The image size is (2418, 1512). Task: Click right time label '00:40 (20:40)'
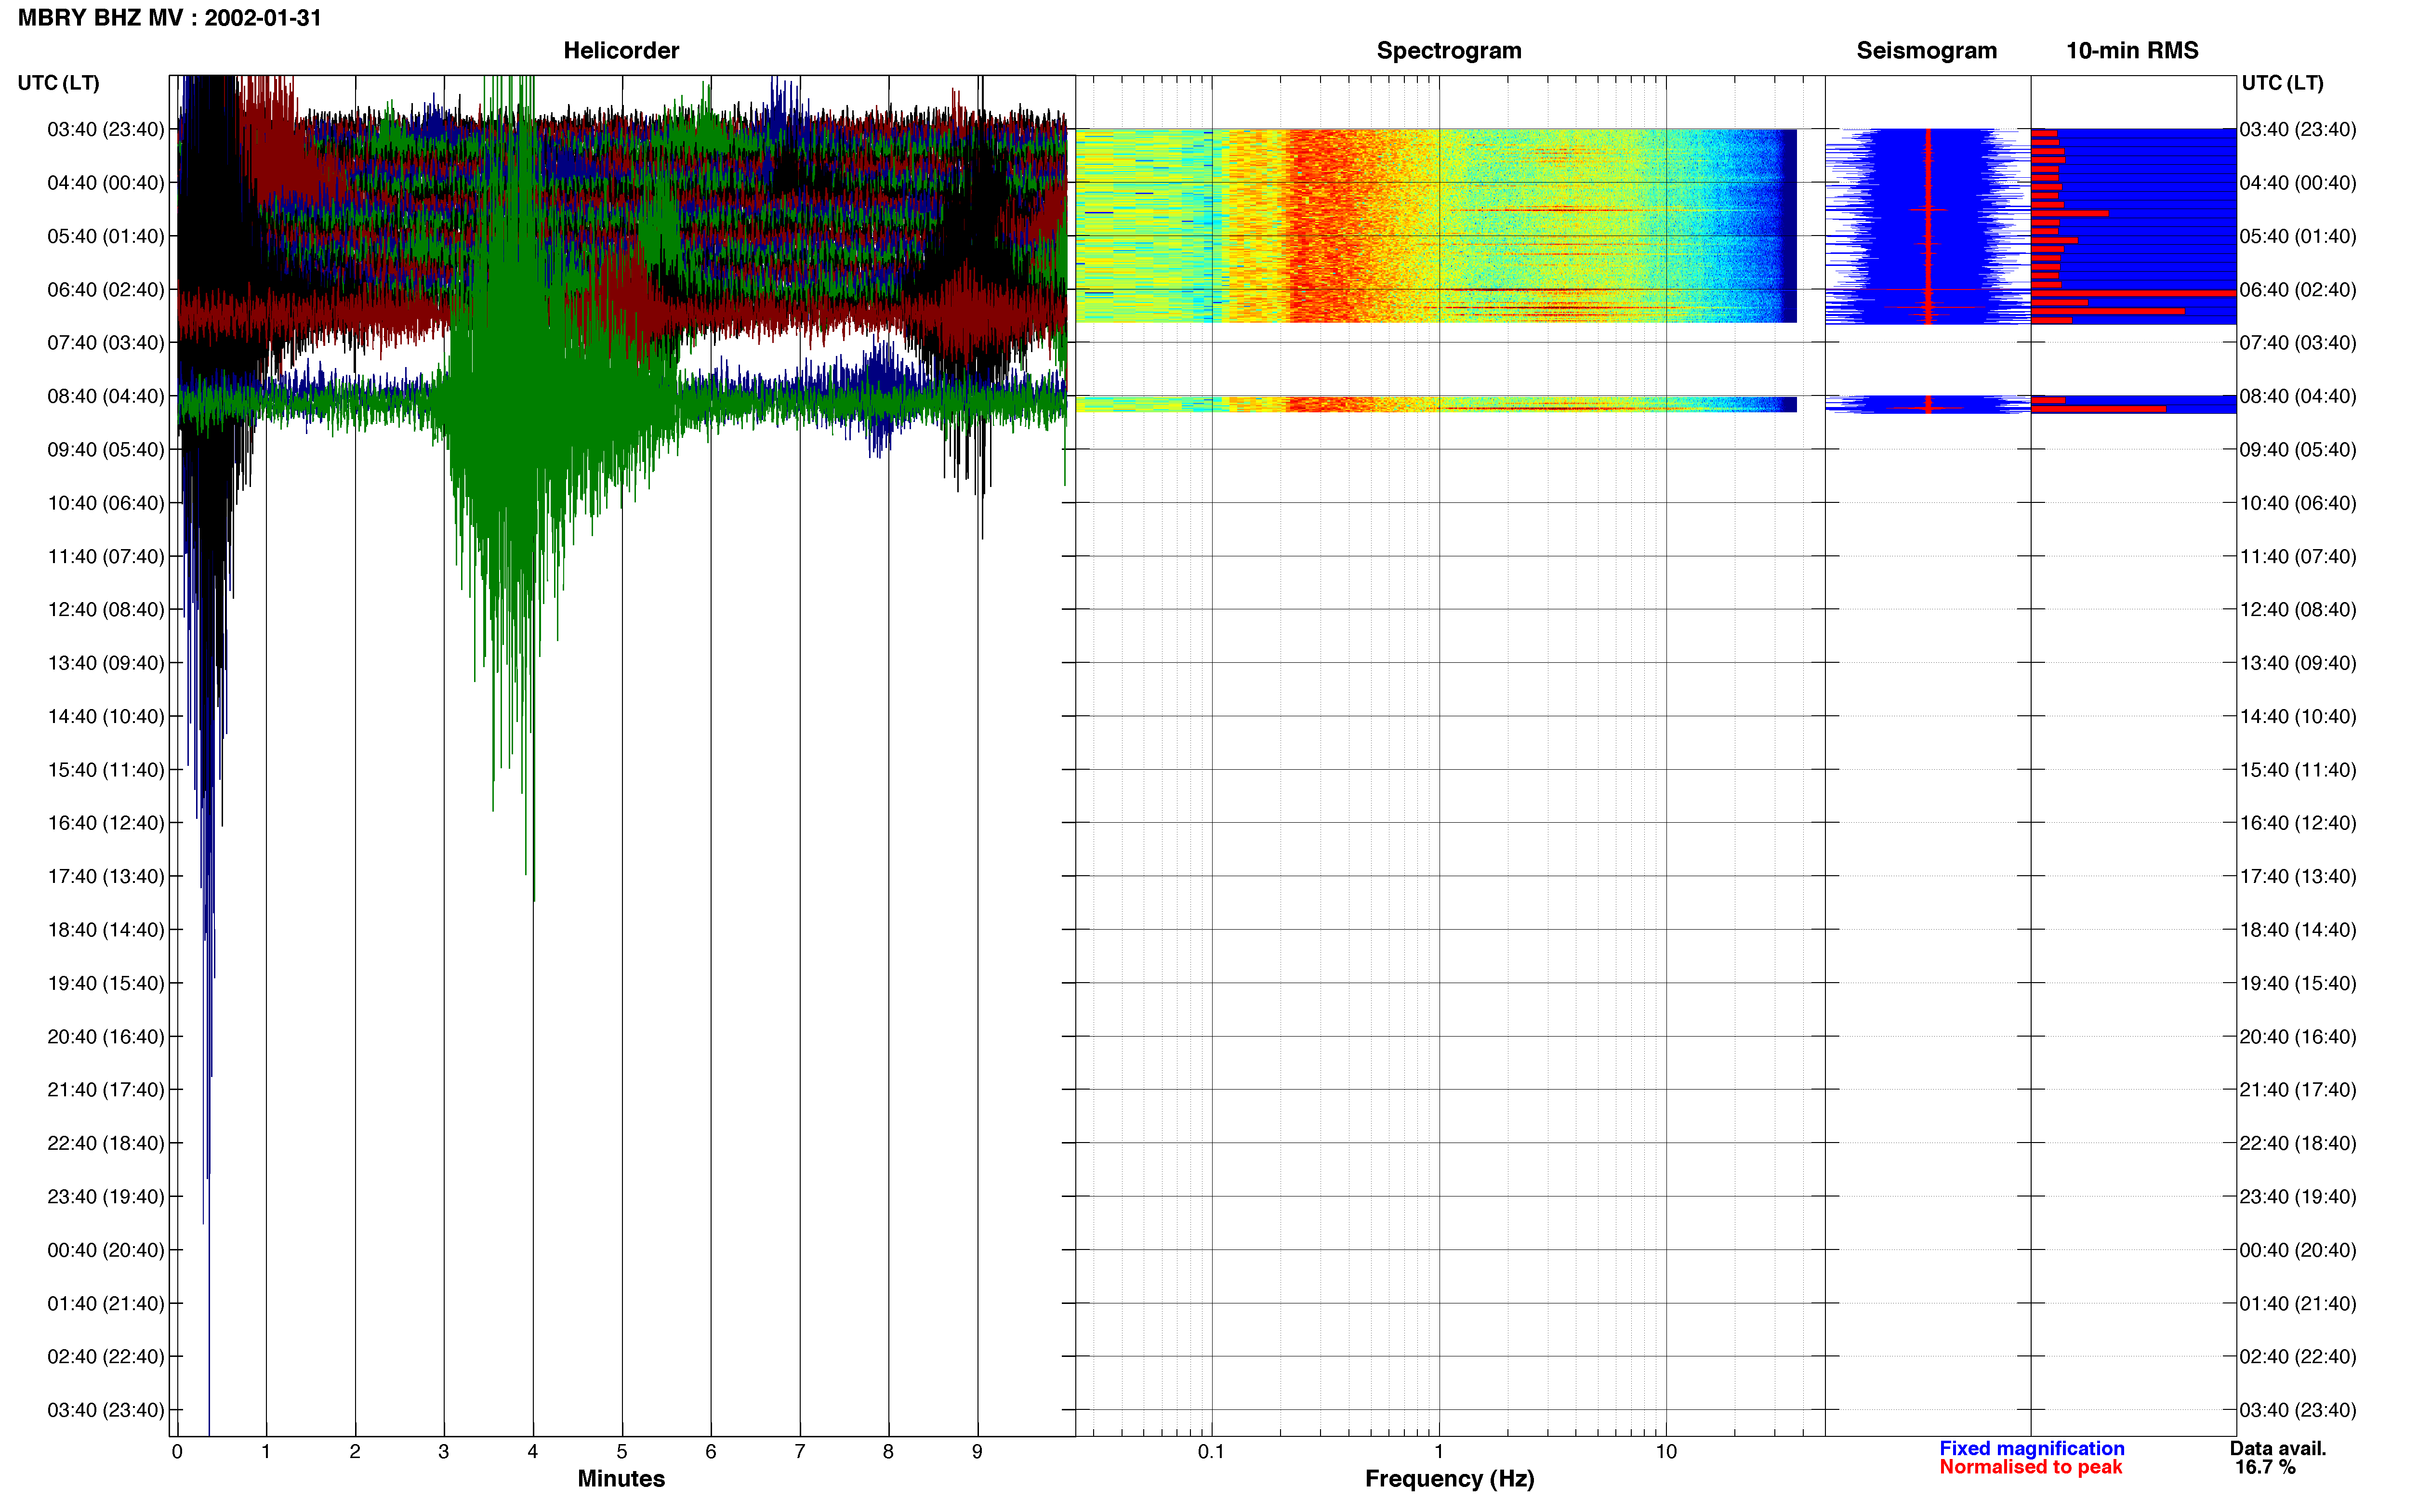pos(2298,1250)
